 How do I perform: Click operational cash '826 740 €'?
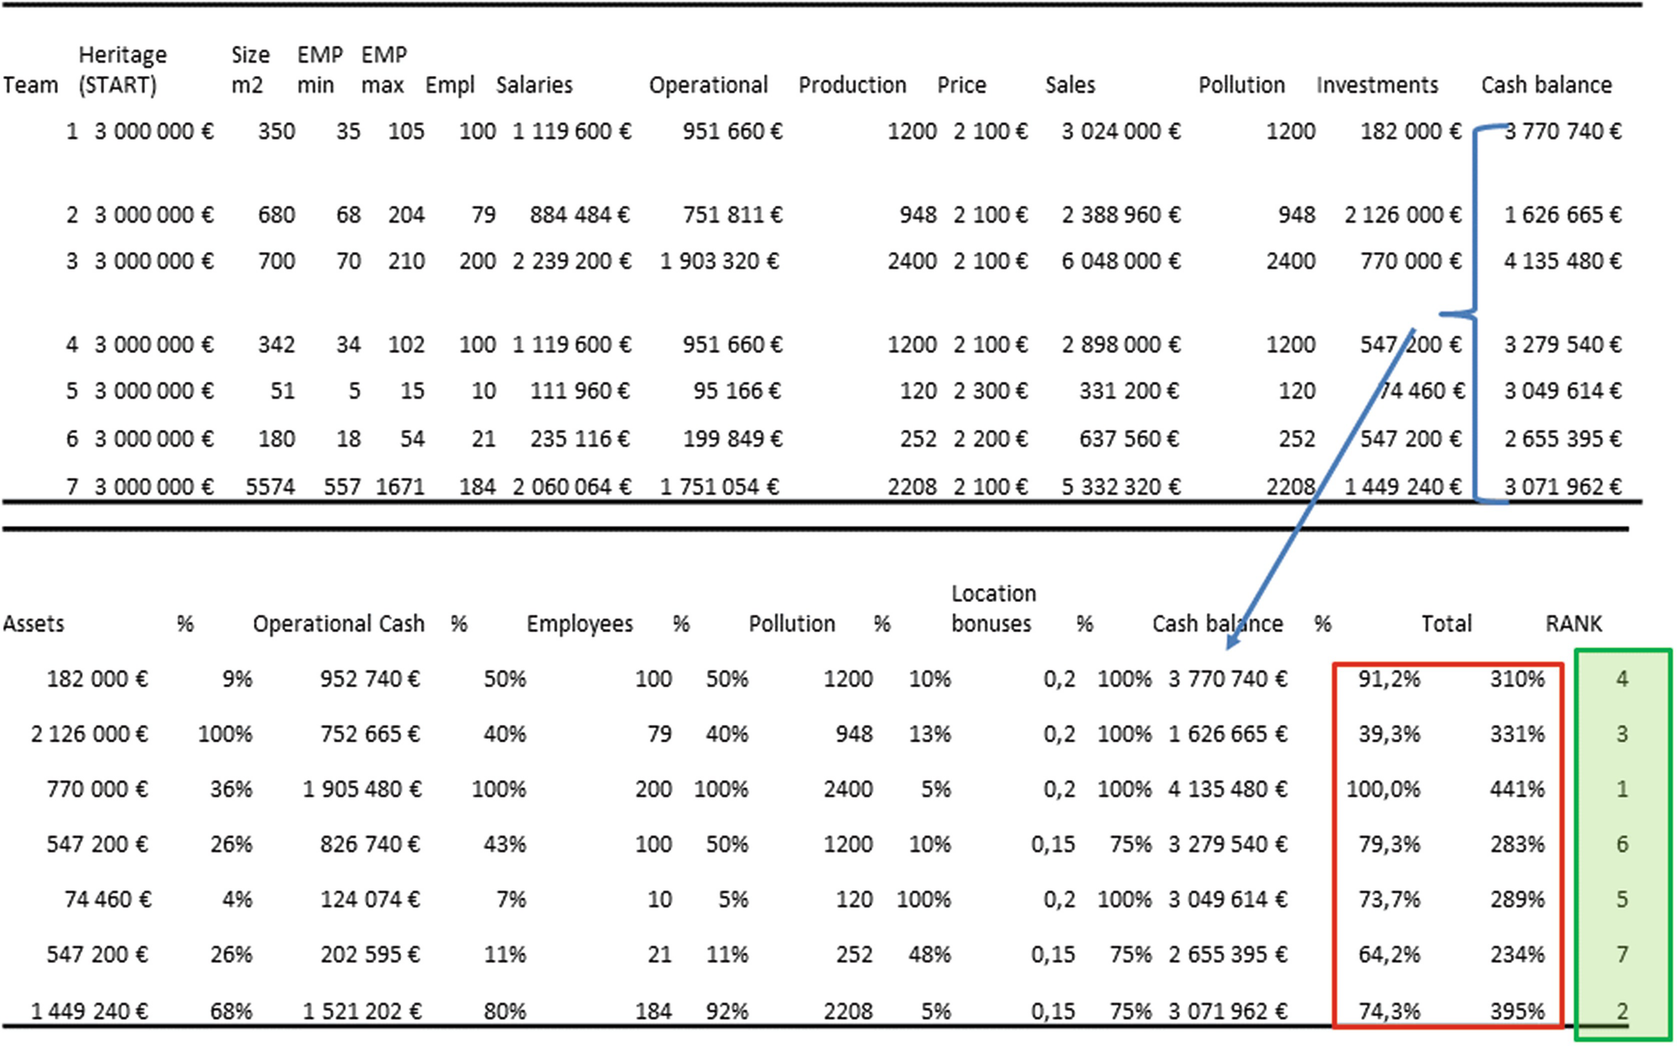point(370,844)
